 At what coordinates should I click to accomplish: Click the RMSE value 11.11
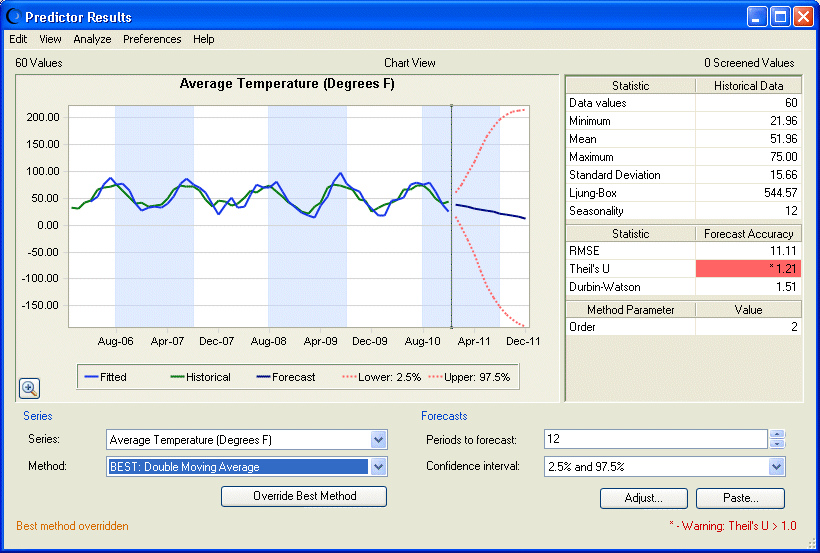[783, 251]
